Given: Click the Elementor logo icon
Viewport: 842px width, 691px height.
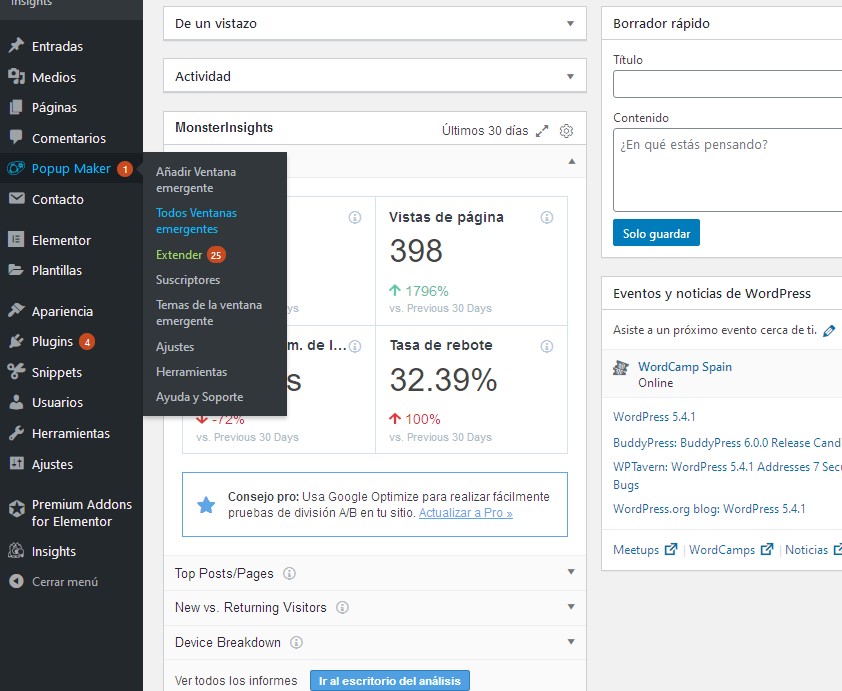Looking at the screenshot, I should pos(17,239).
